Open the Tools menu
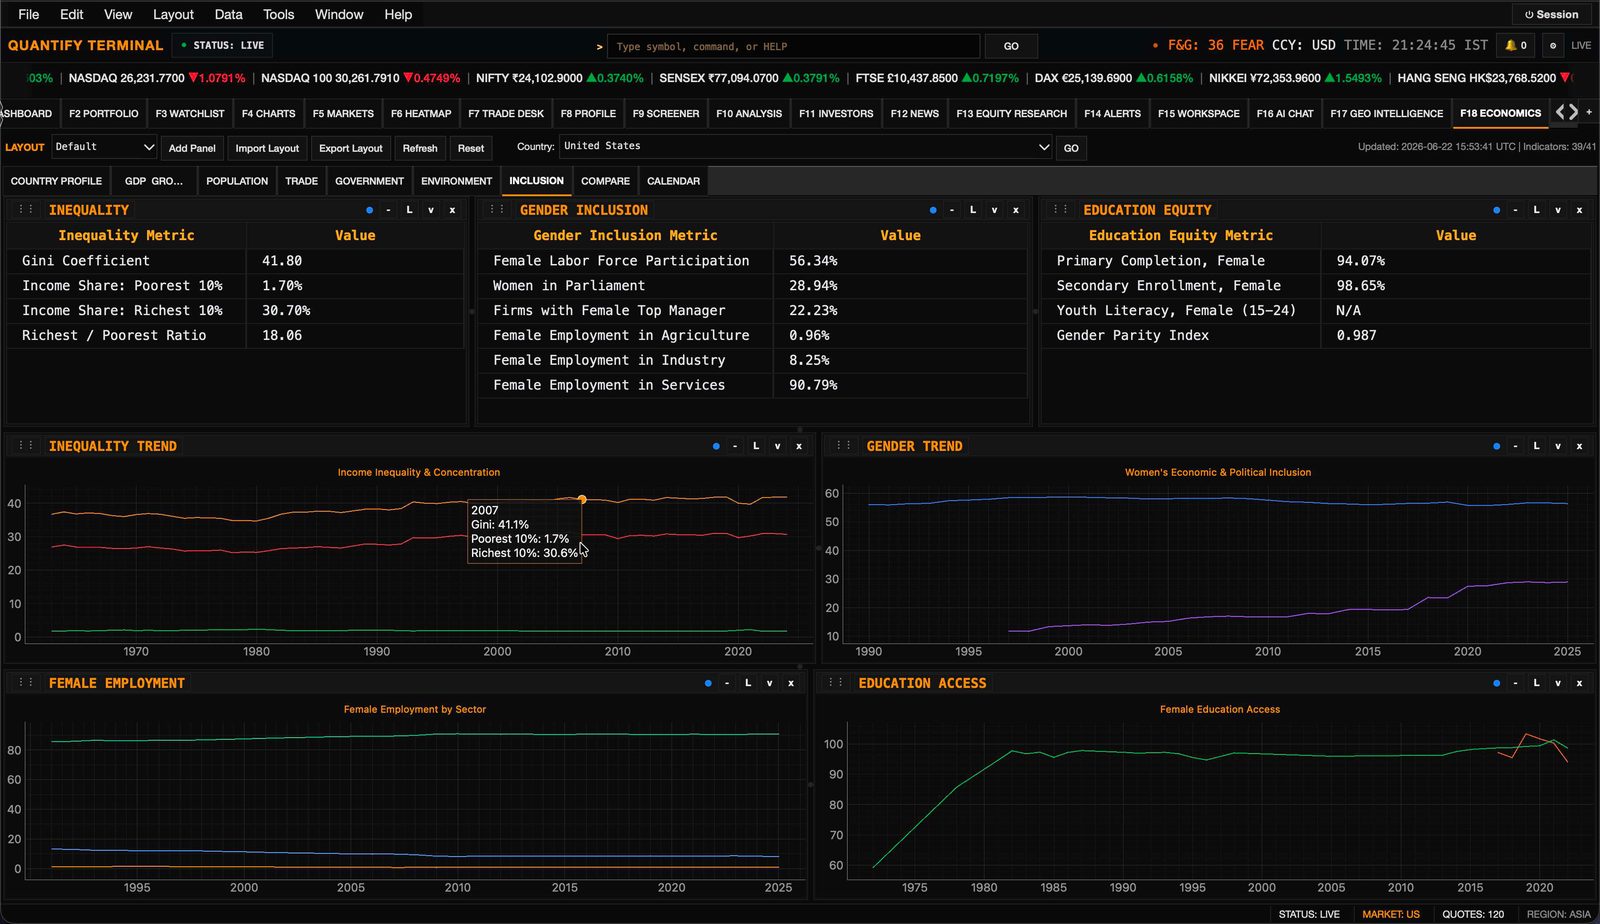Viewport: 1600px width, 924px height. coord(278,14)
